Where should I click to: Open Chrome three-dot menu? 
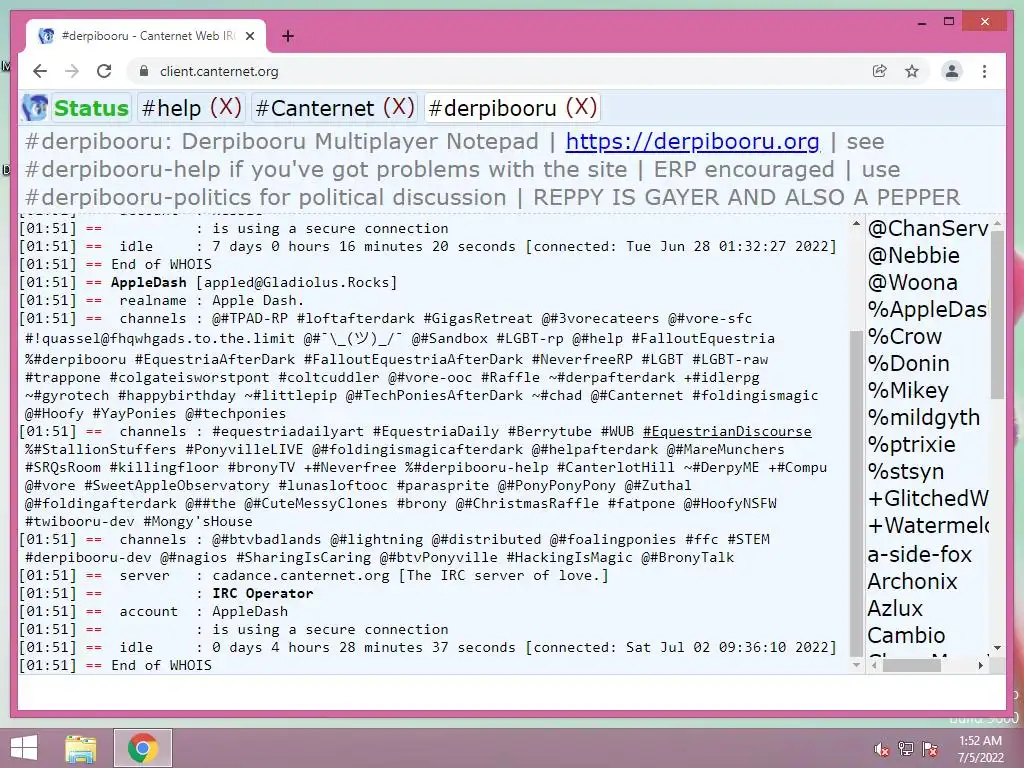[984, 71]
